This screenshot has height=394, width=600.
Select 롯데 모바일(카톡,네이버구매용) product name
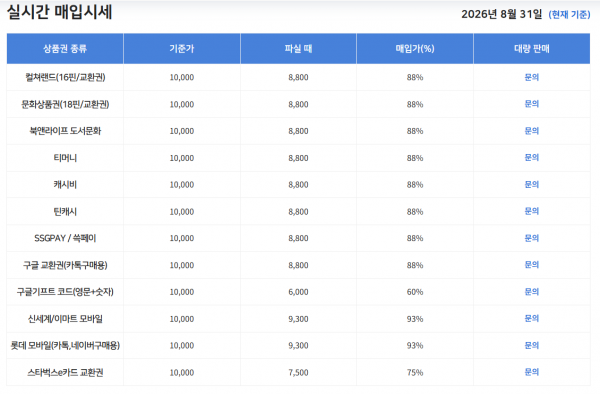click(x=65, y=345)
